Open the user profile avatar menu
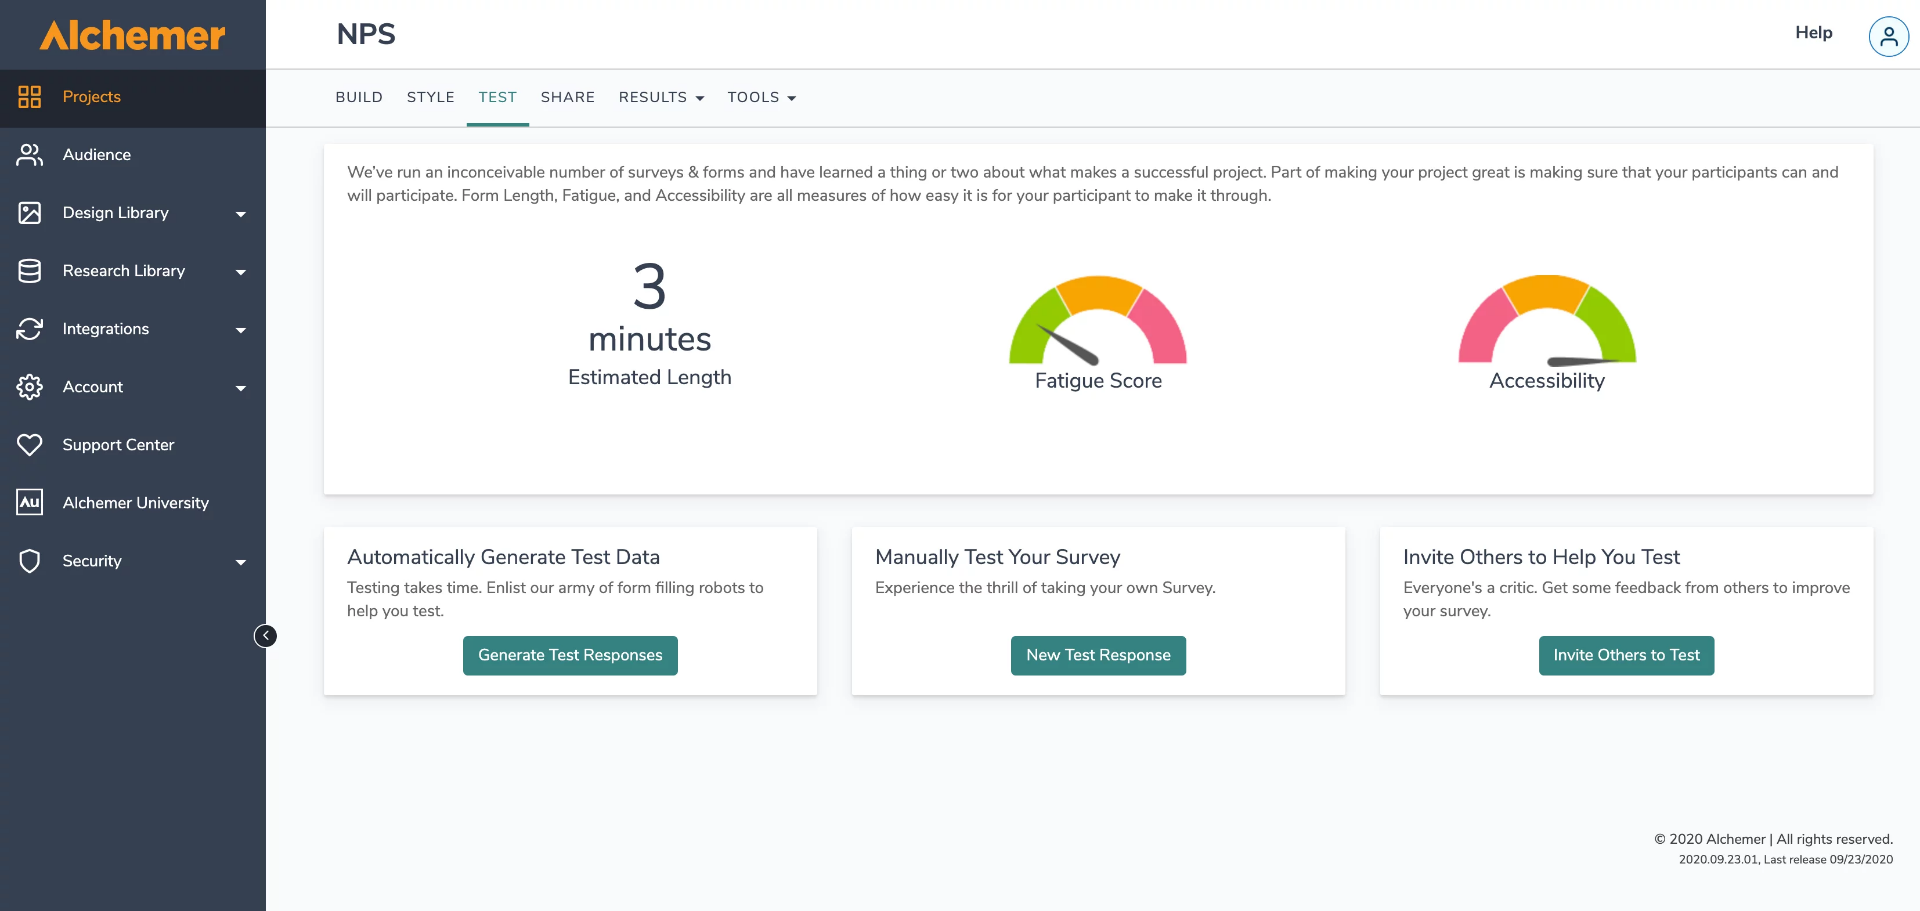1920x911 pixels. click(x=1888, y=37)
